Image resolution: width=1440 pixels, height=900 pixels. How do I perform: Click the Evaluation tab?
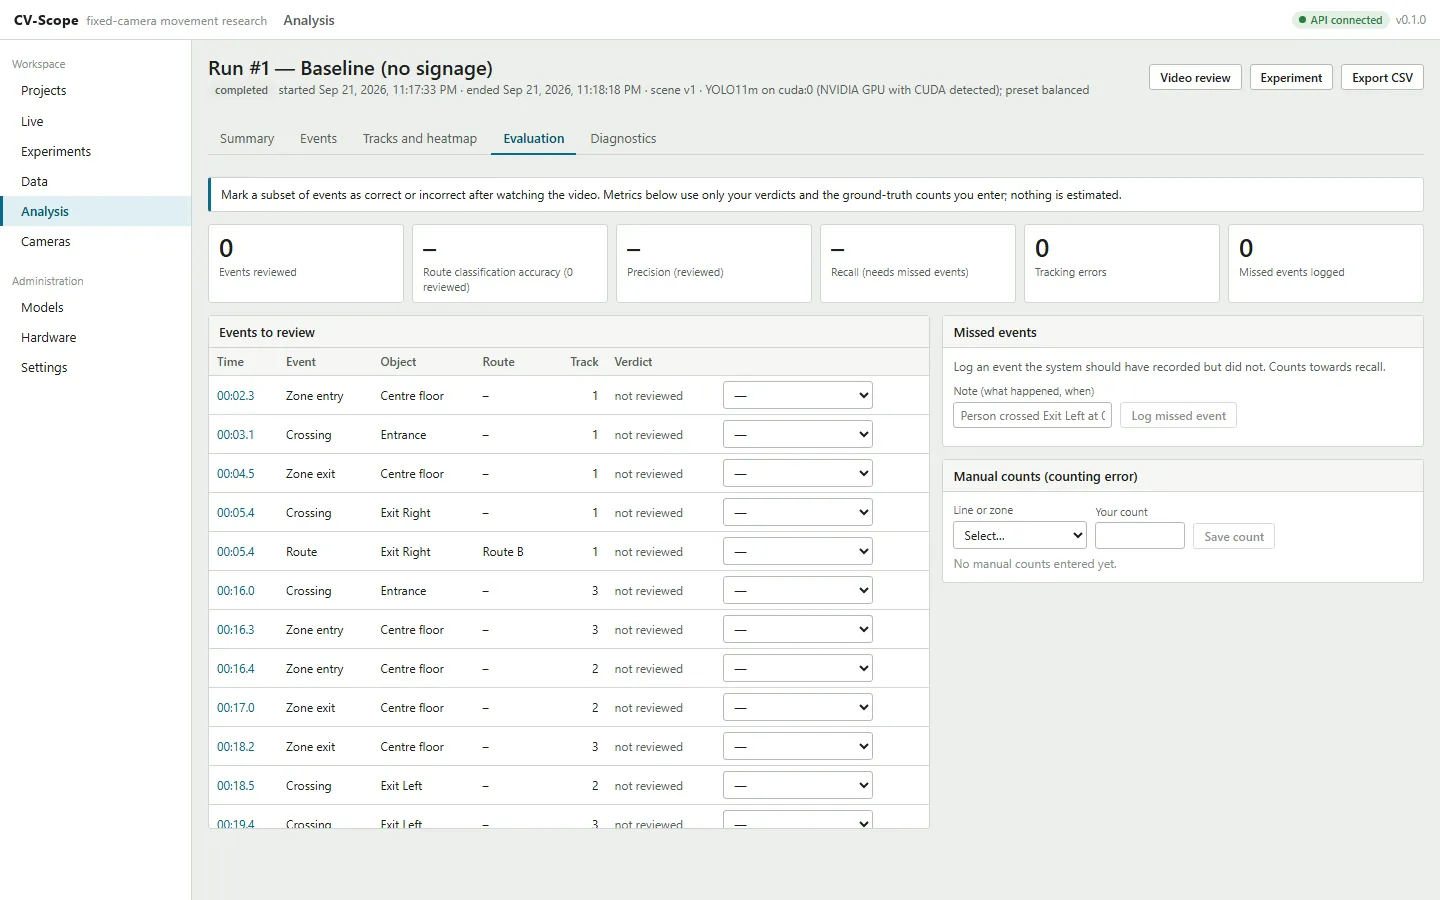point(534,139)
